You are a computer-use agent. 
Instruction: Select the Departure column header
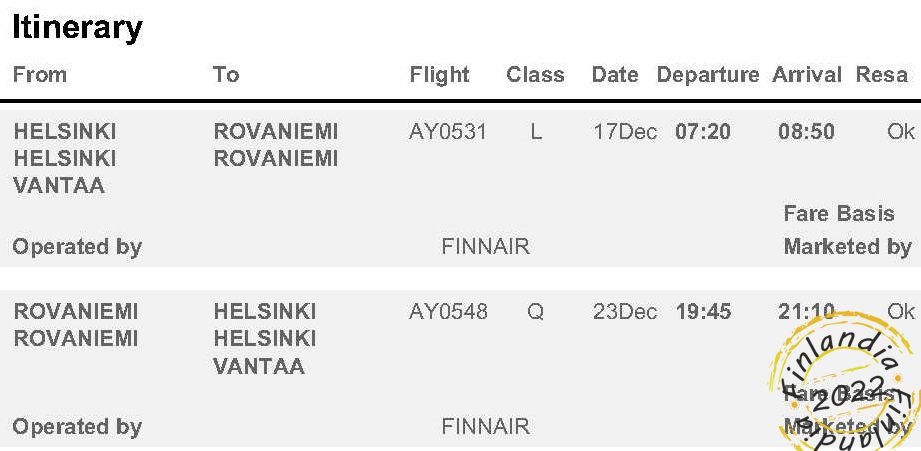(708, 75)
